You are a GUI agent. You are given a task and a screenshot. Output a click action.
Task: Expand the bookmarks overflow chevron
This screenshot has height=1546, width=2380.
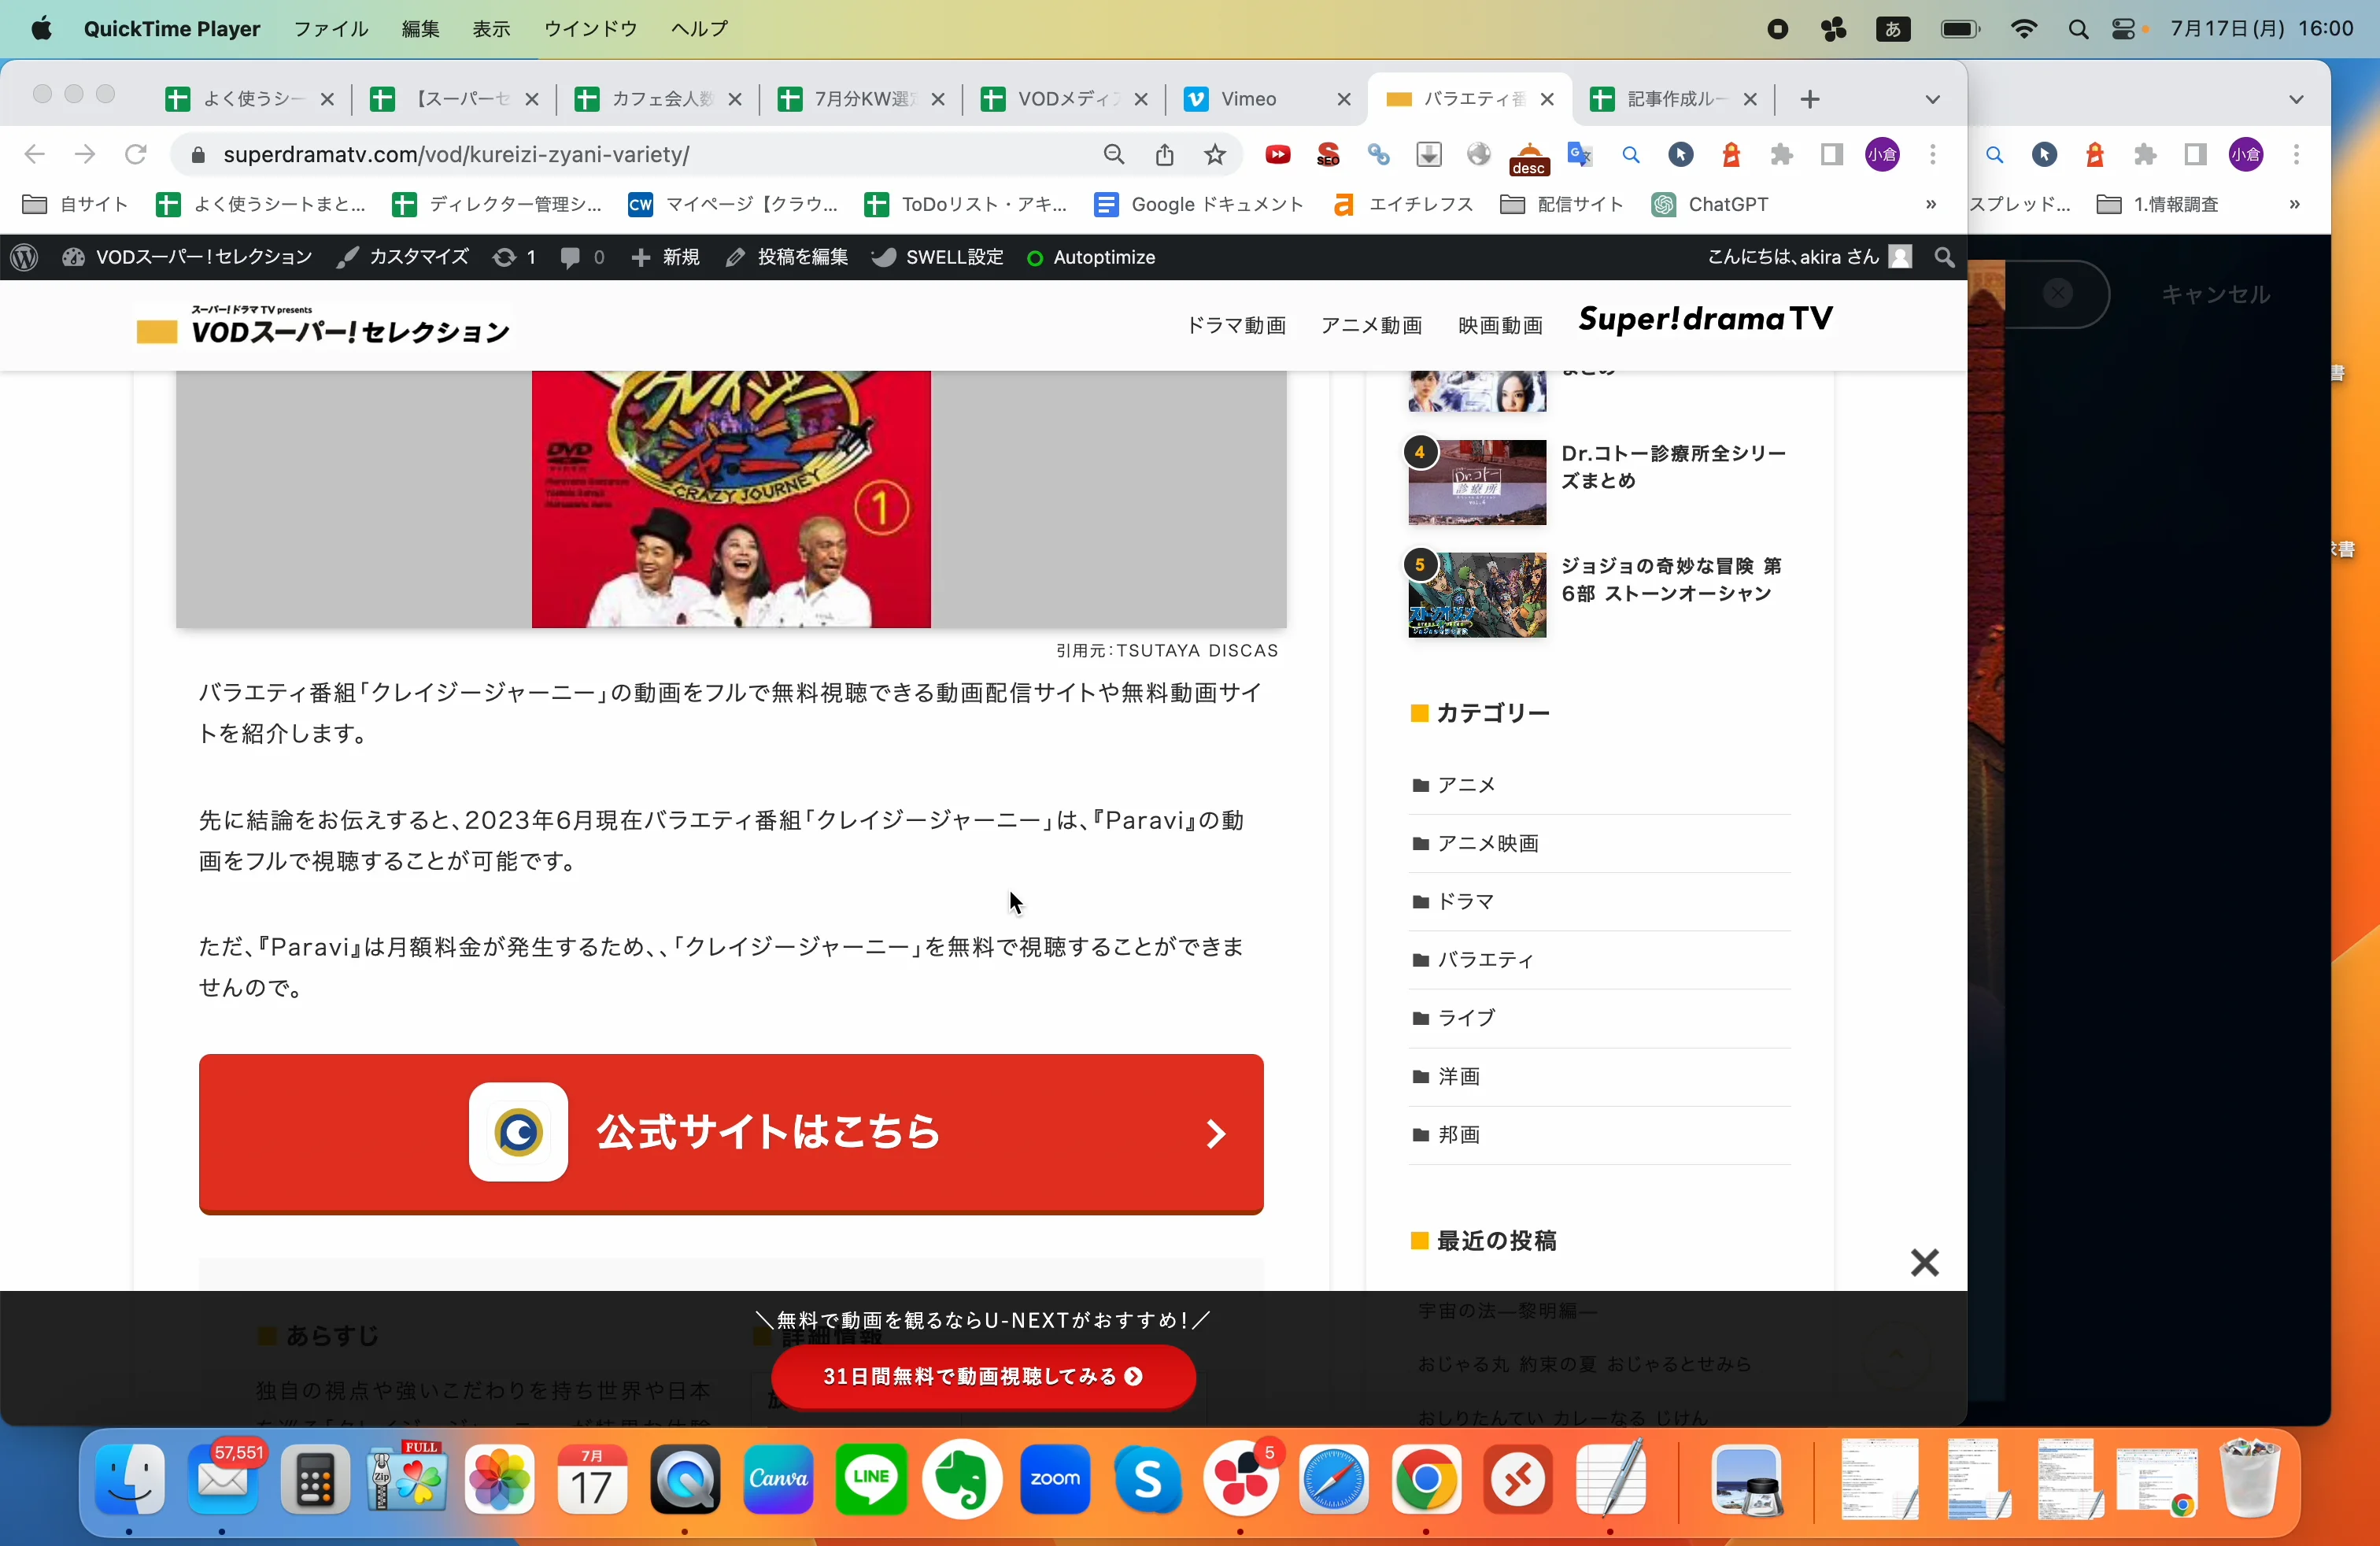(x=1931, y=204)
